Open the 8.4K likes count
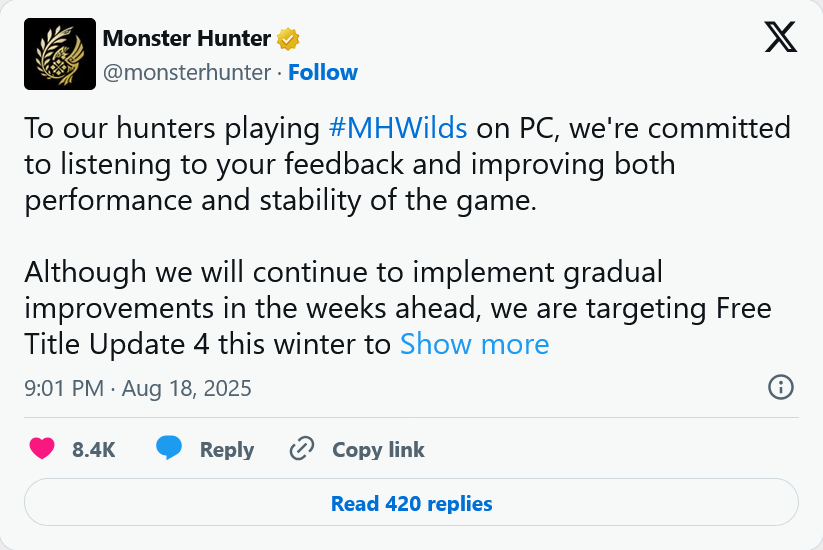This screenshot has width=823, height=550. coord(93,450)
